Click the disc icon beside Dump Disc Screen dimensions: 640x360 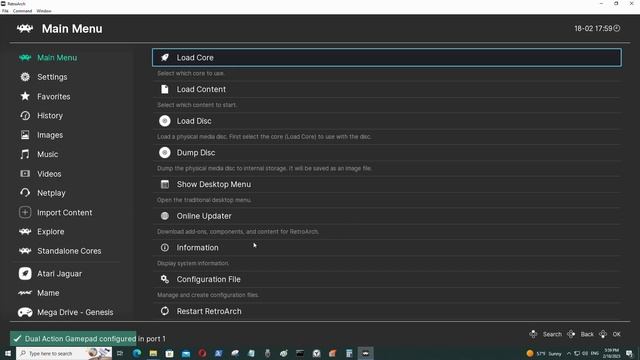point(164,153)
